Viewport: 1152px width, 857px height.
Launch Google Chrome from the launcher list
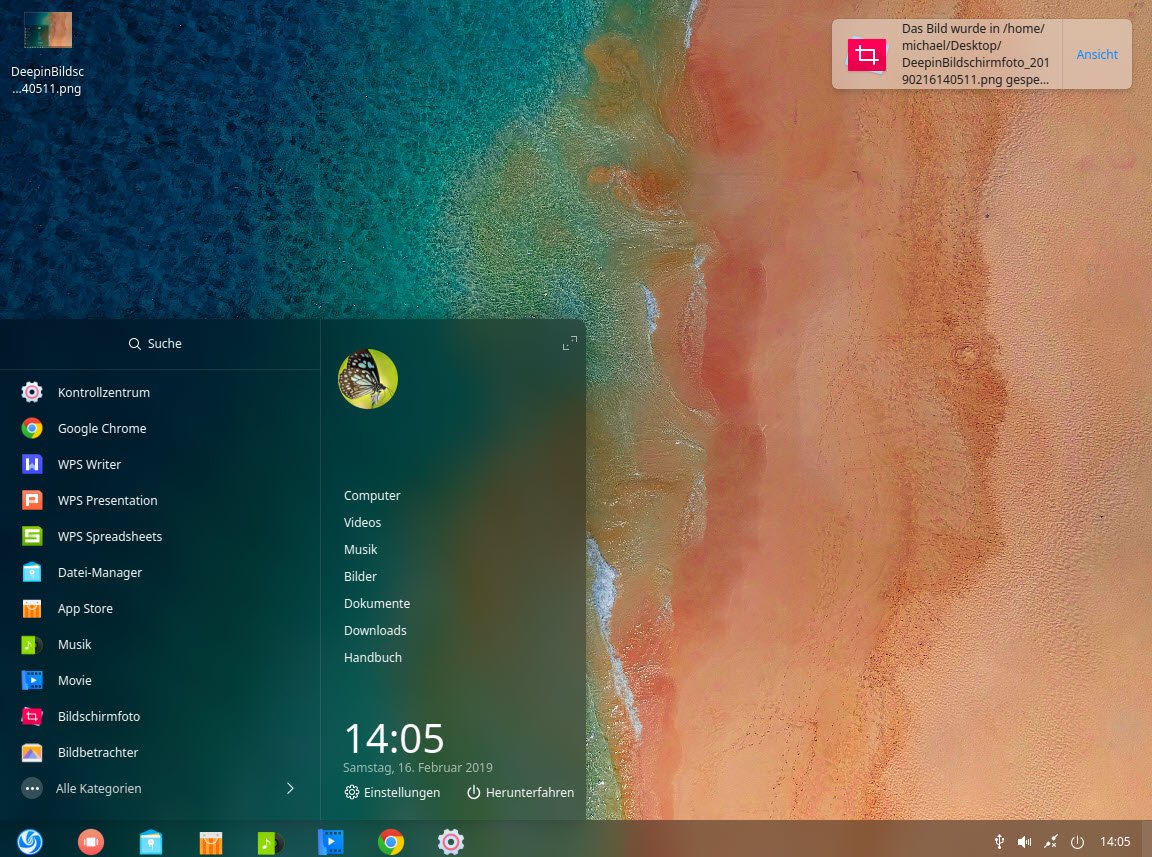[x=159, y=428]
